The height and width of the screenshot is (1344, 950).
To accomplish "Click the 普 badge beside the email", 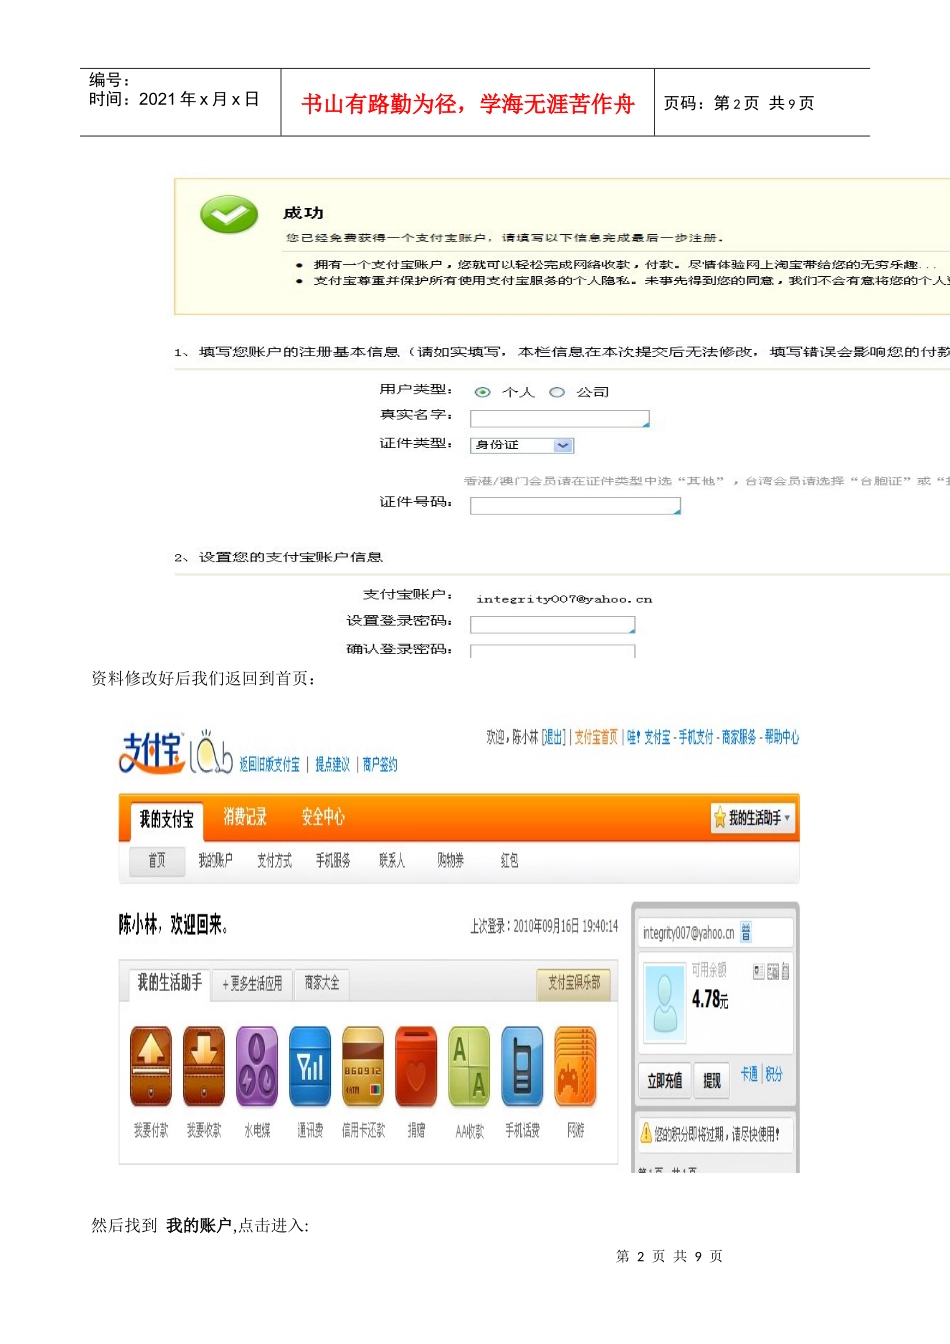I will 746,932.
